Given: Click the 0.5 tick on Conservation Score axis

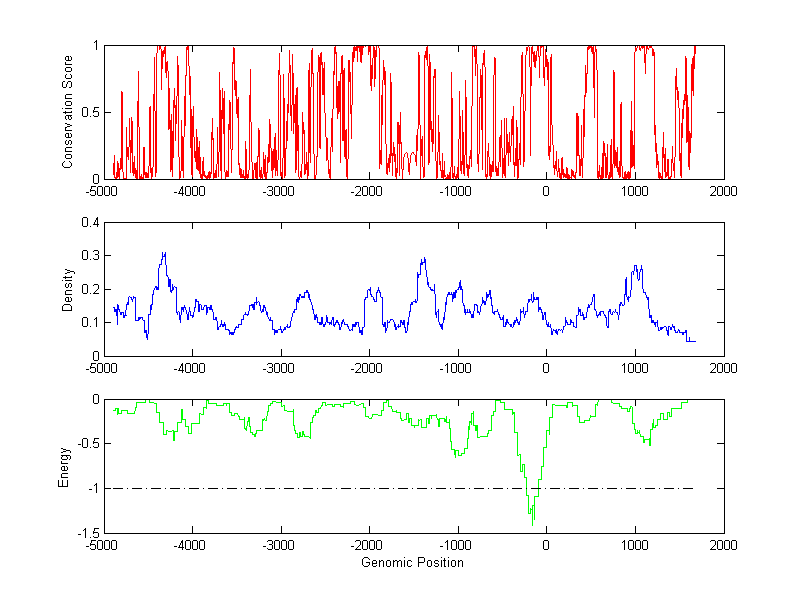Looking at the screenshot, I should pyautogui.click(x=88, y=112).
